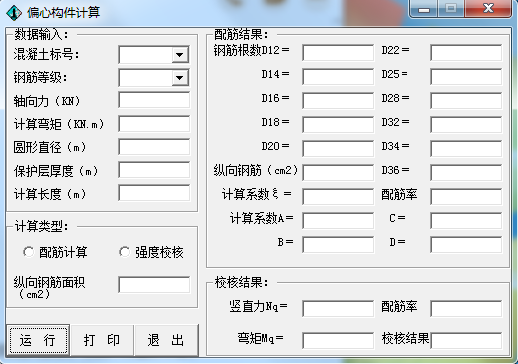This screenshot has width=518, height=364.
Task: Click the 运行 button
Action: tap(38, 340)
